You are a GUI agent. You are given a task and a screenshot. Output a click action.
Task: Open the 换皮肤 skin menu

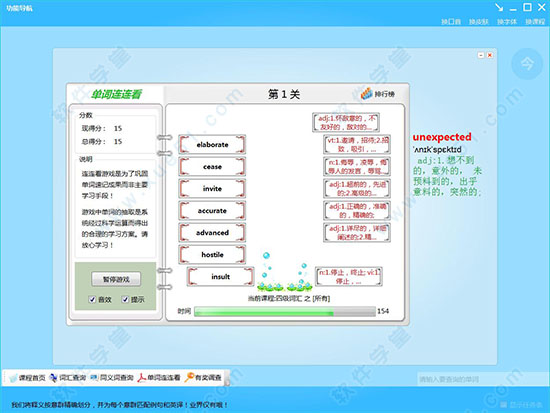pos(479,22)
